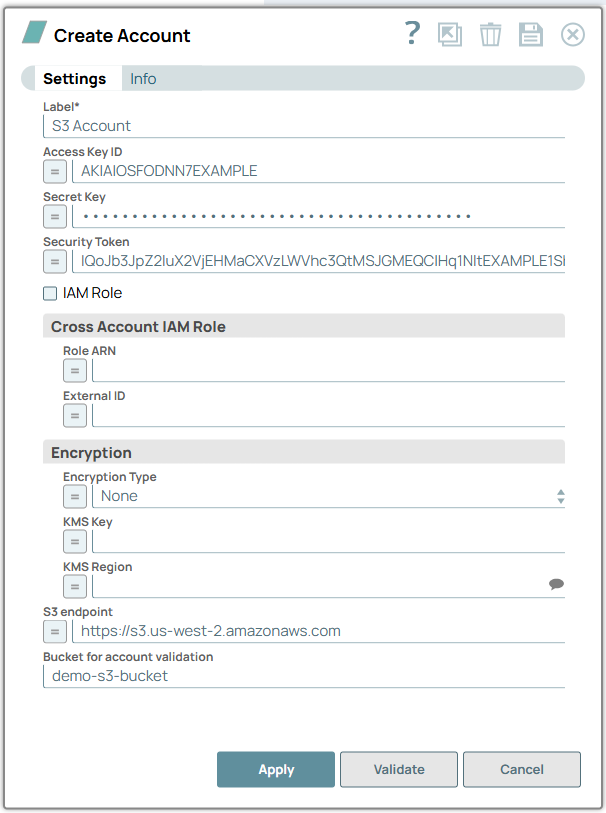Click the S3 endpoint input field
This screenshot has height=813, width=606.
(x=320, y=631)
